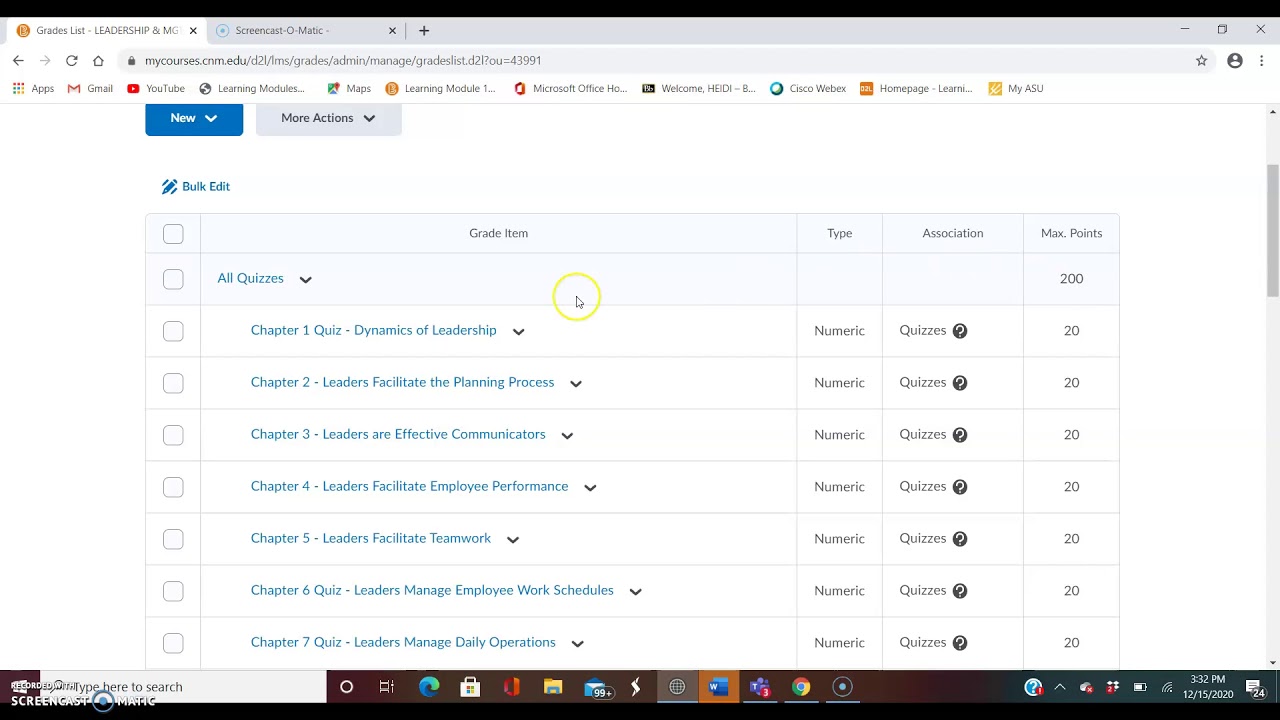Click the page vertical scrollbar thumb
Screen dimensions: 1280x720
pyautogui.click(x=1272, y=230)
